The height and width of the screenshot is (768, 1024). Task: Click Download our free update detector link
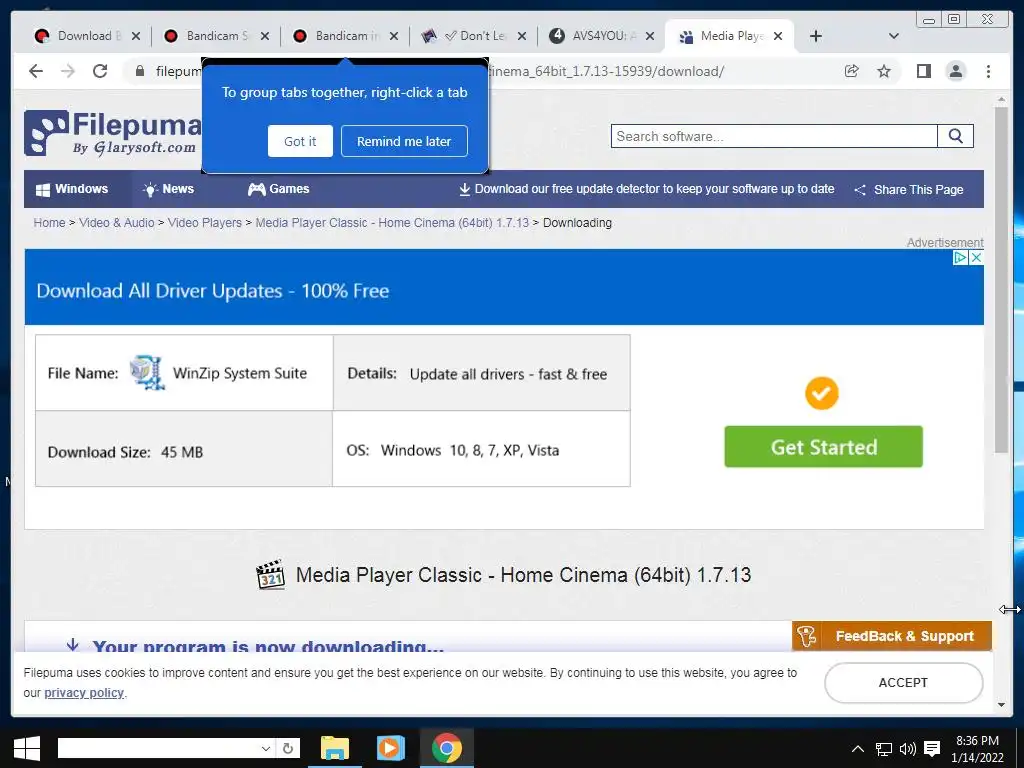tap(647, 189)
